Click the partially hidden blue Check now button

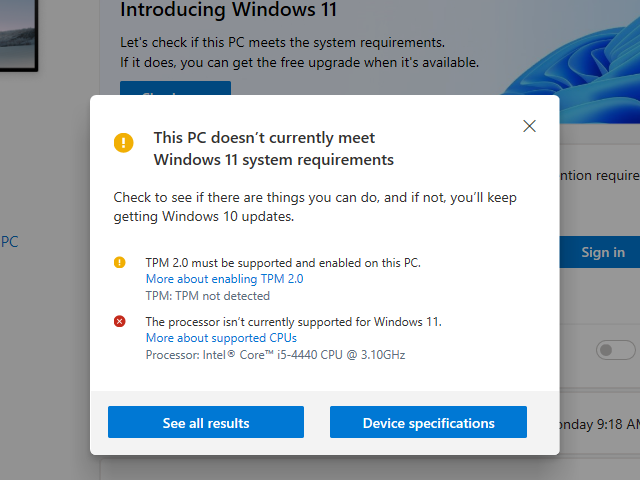[176, 88]
